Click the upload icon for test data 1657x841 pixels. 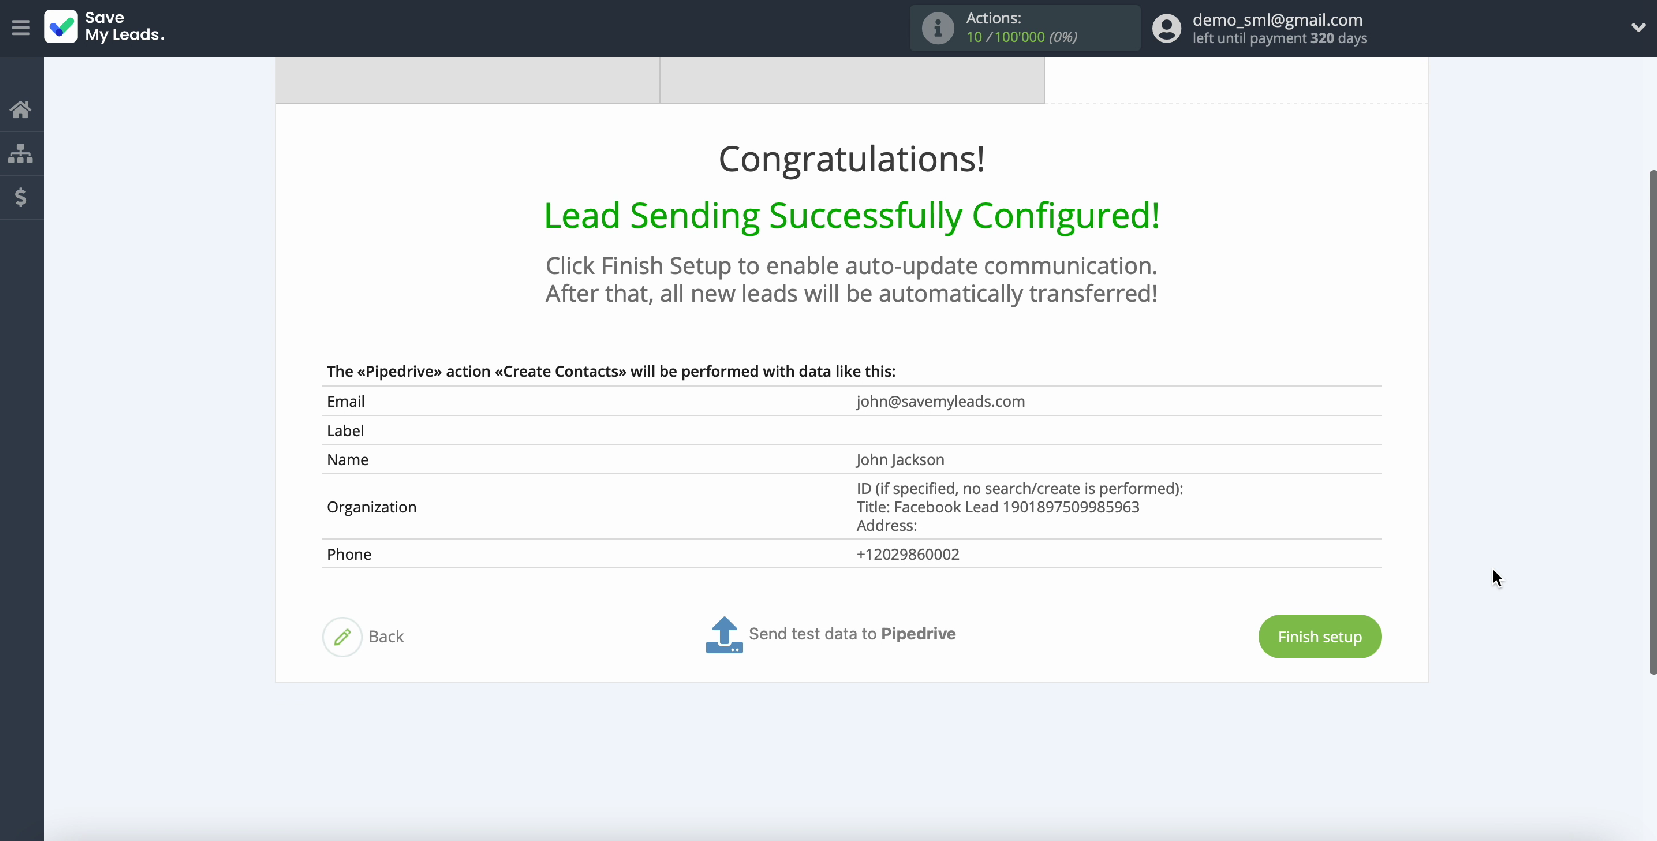(724, 635)
